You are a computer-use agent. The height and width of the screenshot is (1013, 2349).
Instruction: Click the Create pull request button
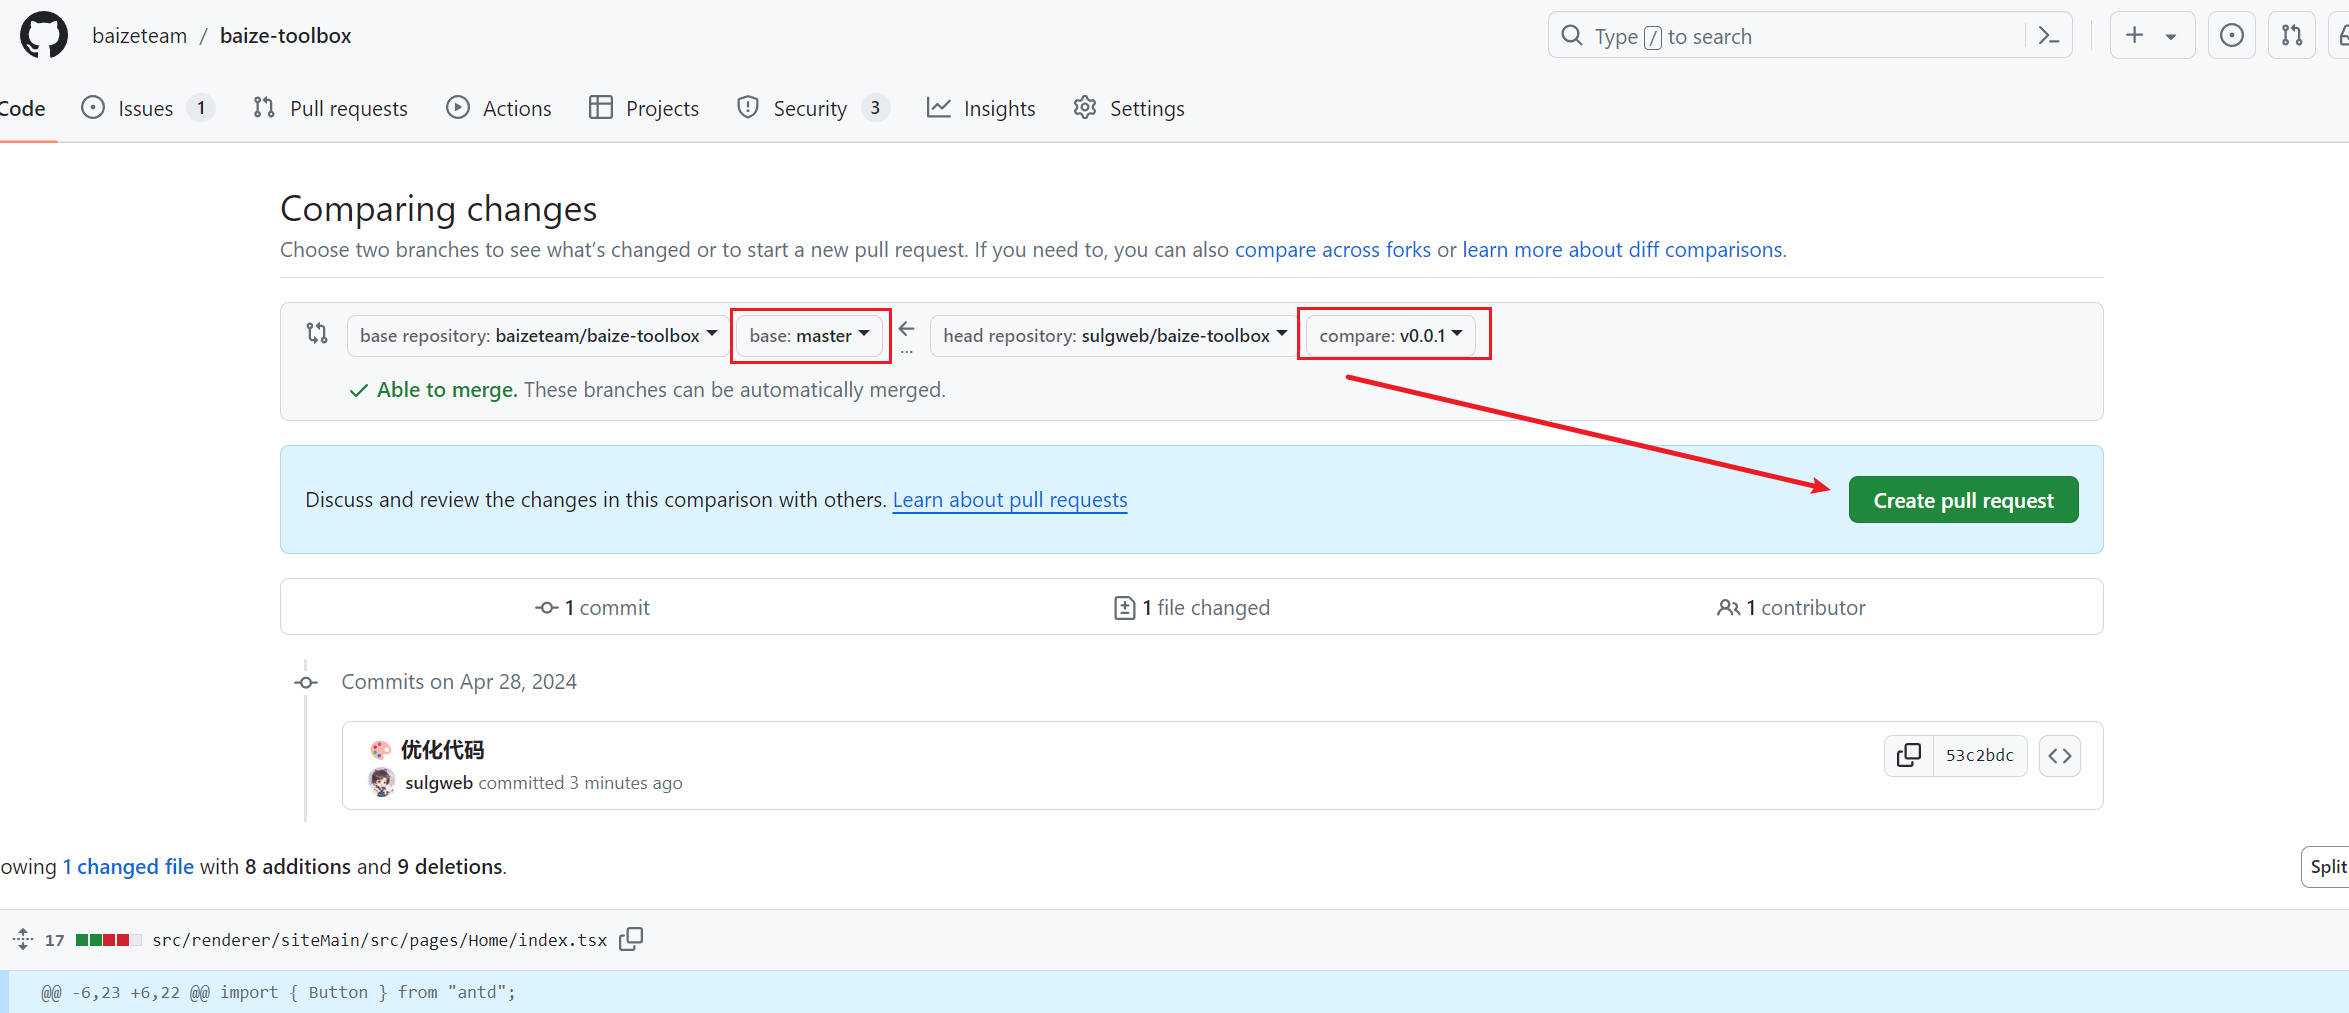[x=1963, y=500]
